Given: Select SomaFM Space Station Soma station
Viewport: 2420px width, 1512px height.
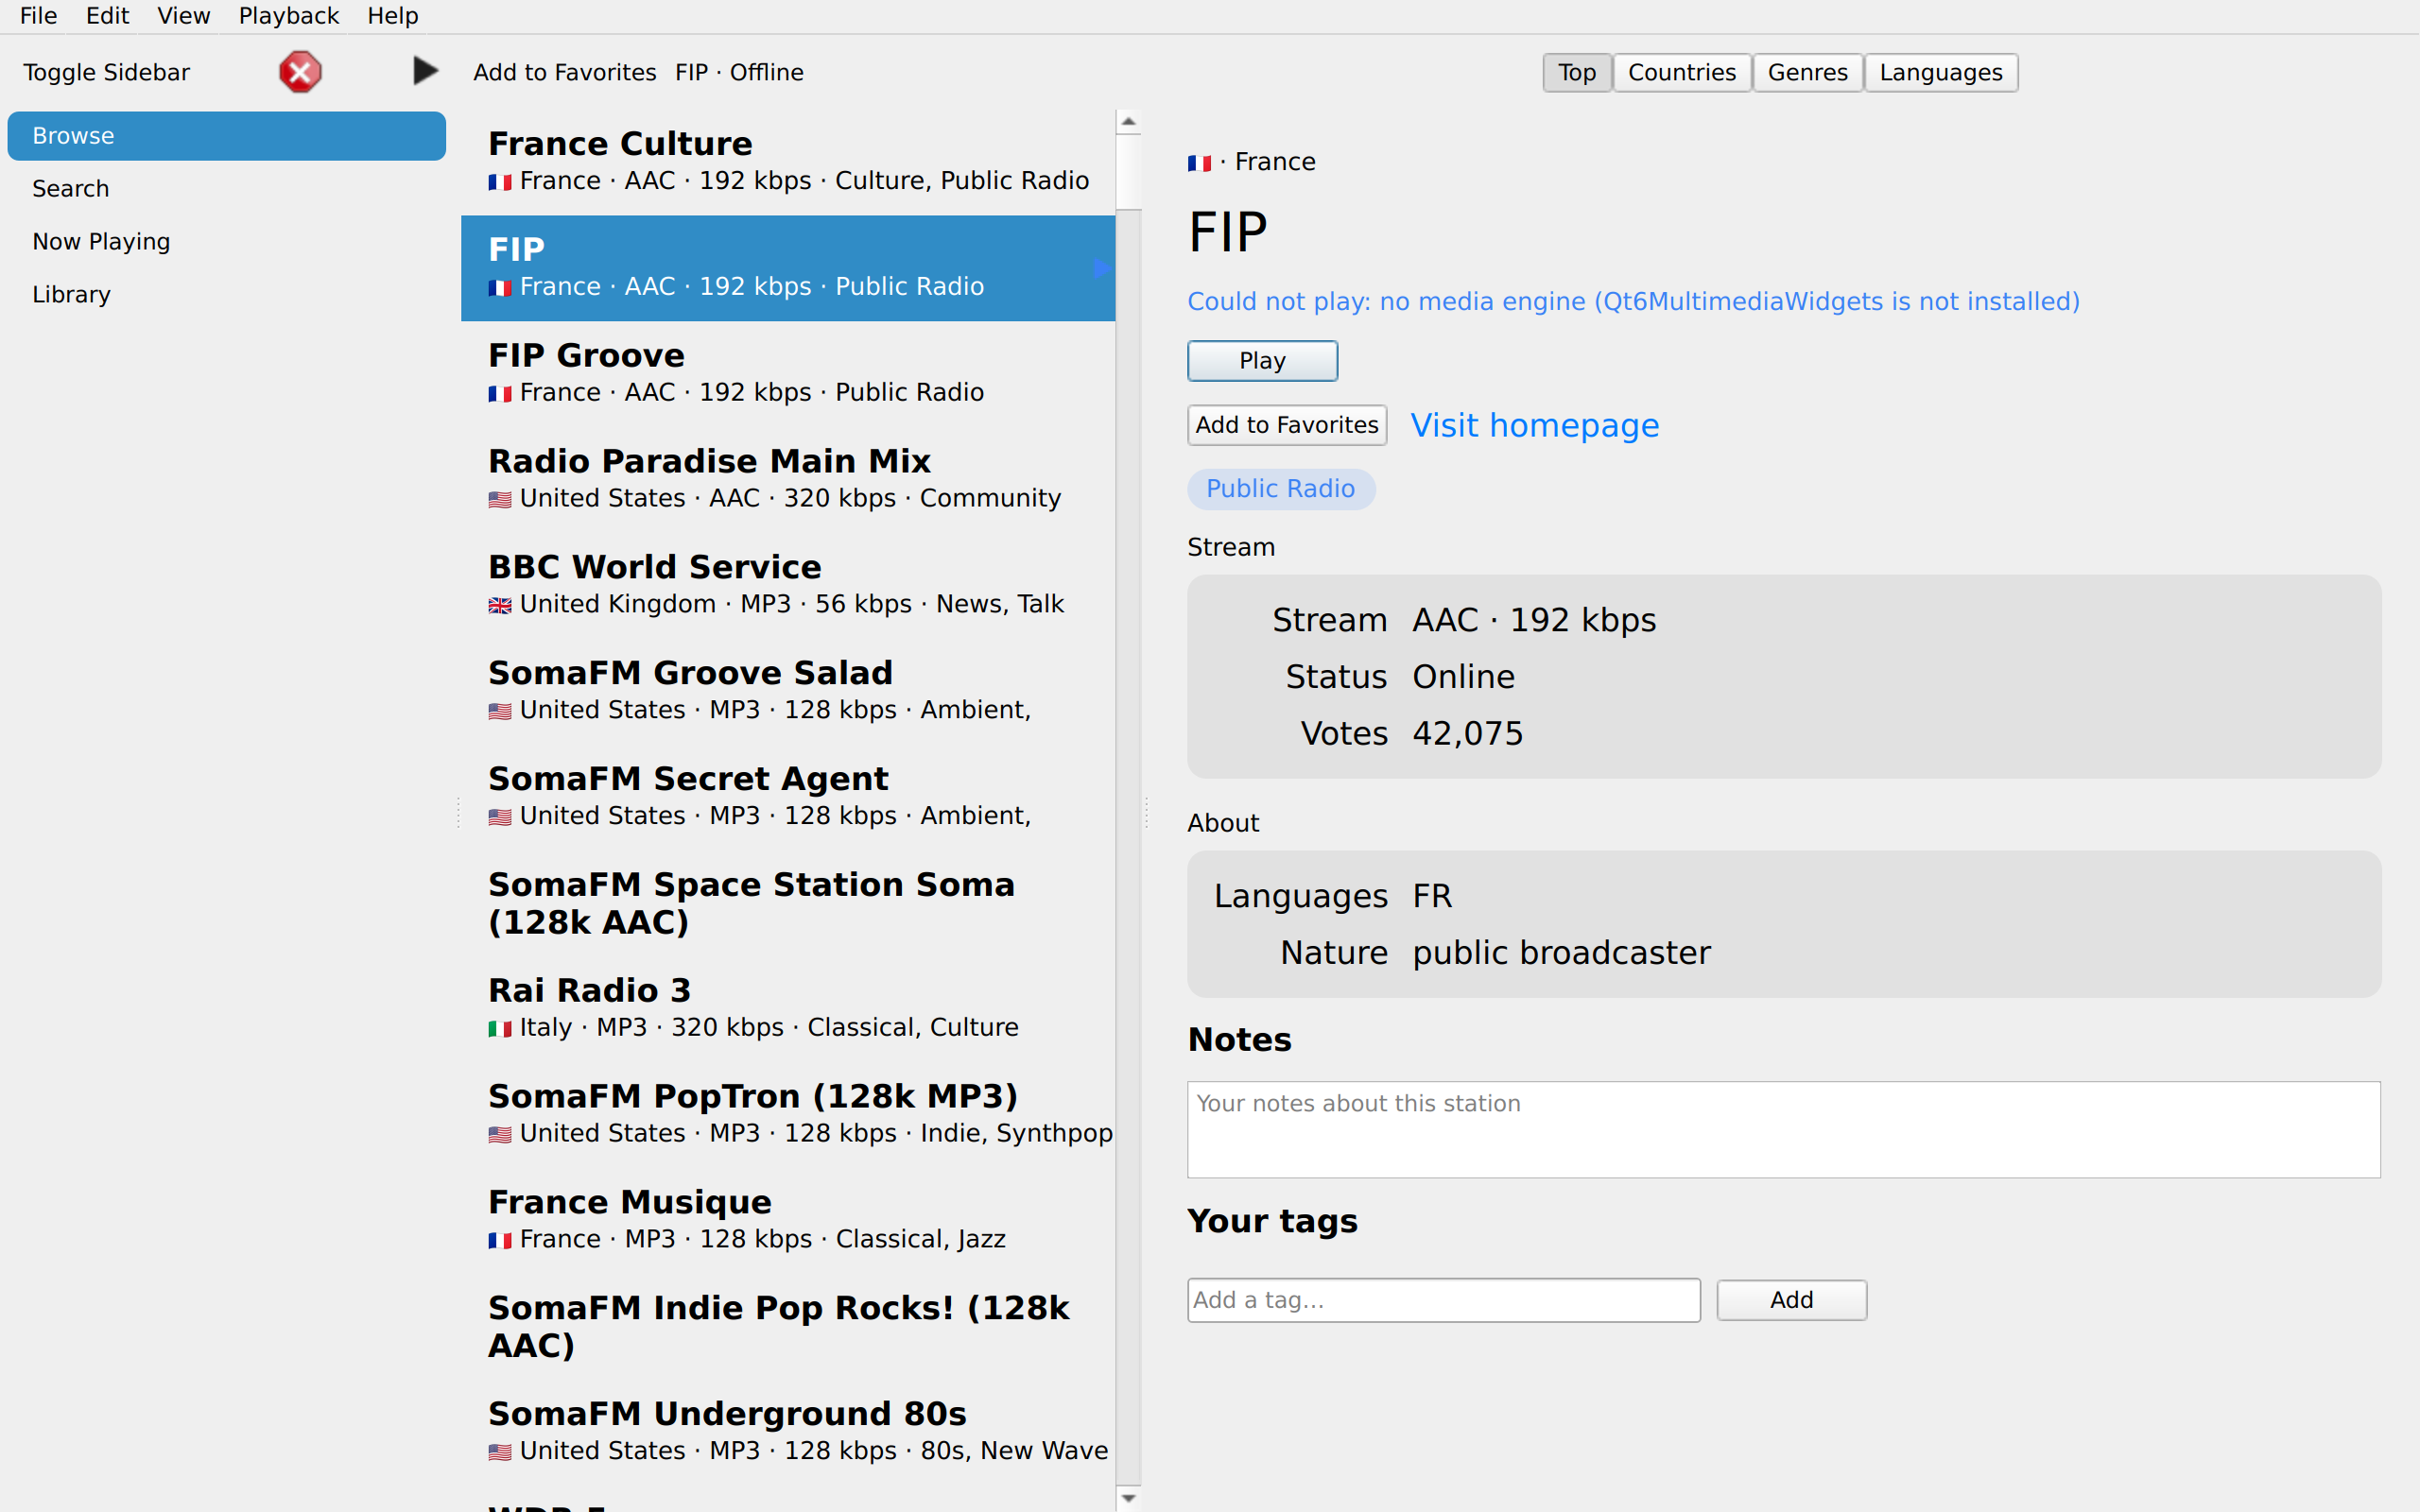Looking at the screenshot, I should [788, 904].
